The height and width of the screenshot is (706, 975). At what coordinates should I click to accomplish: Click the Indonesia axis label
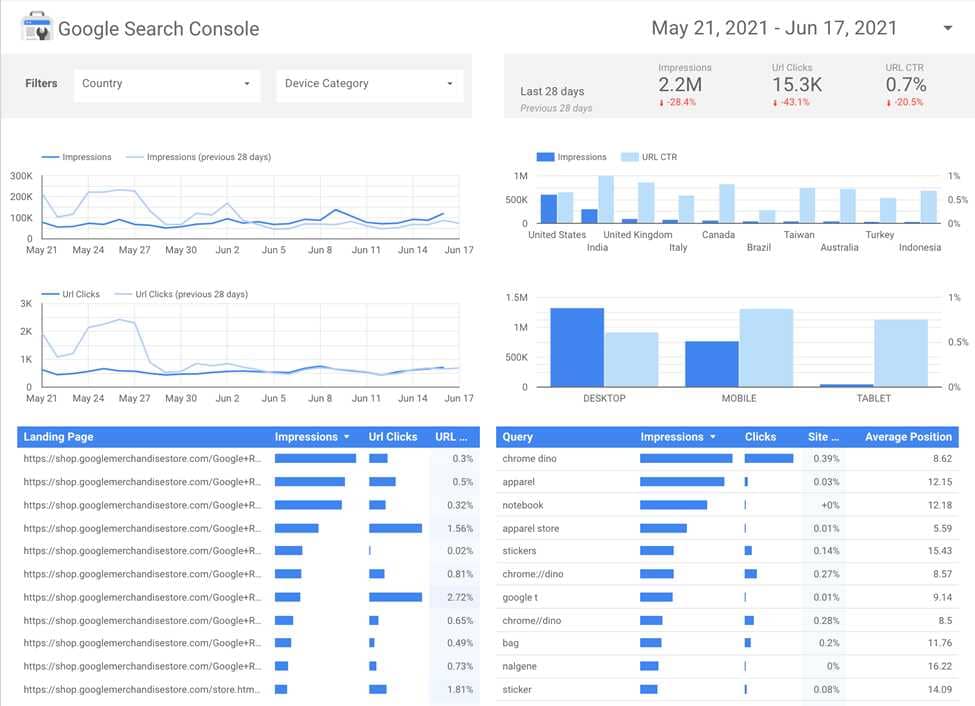coord(920,248)
